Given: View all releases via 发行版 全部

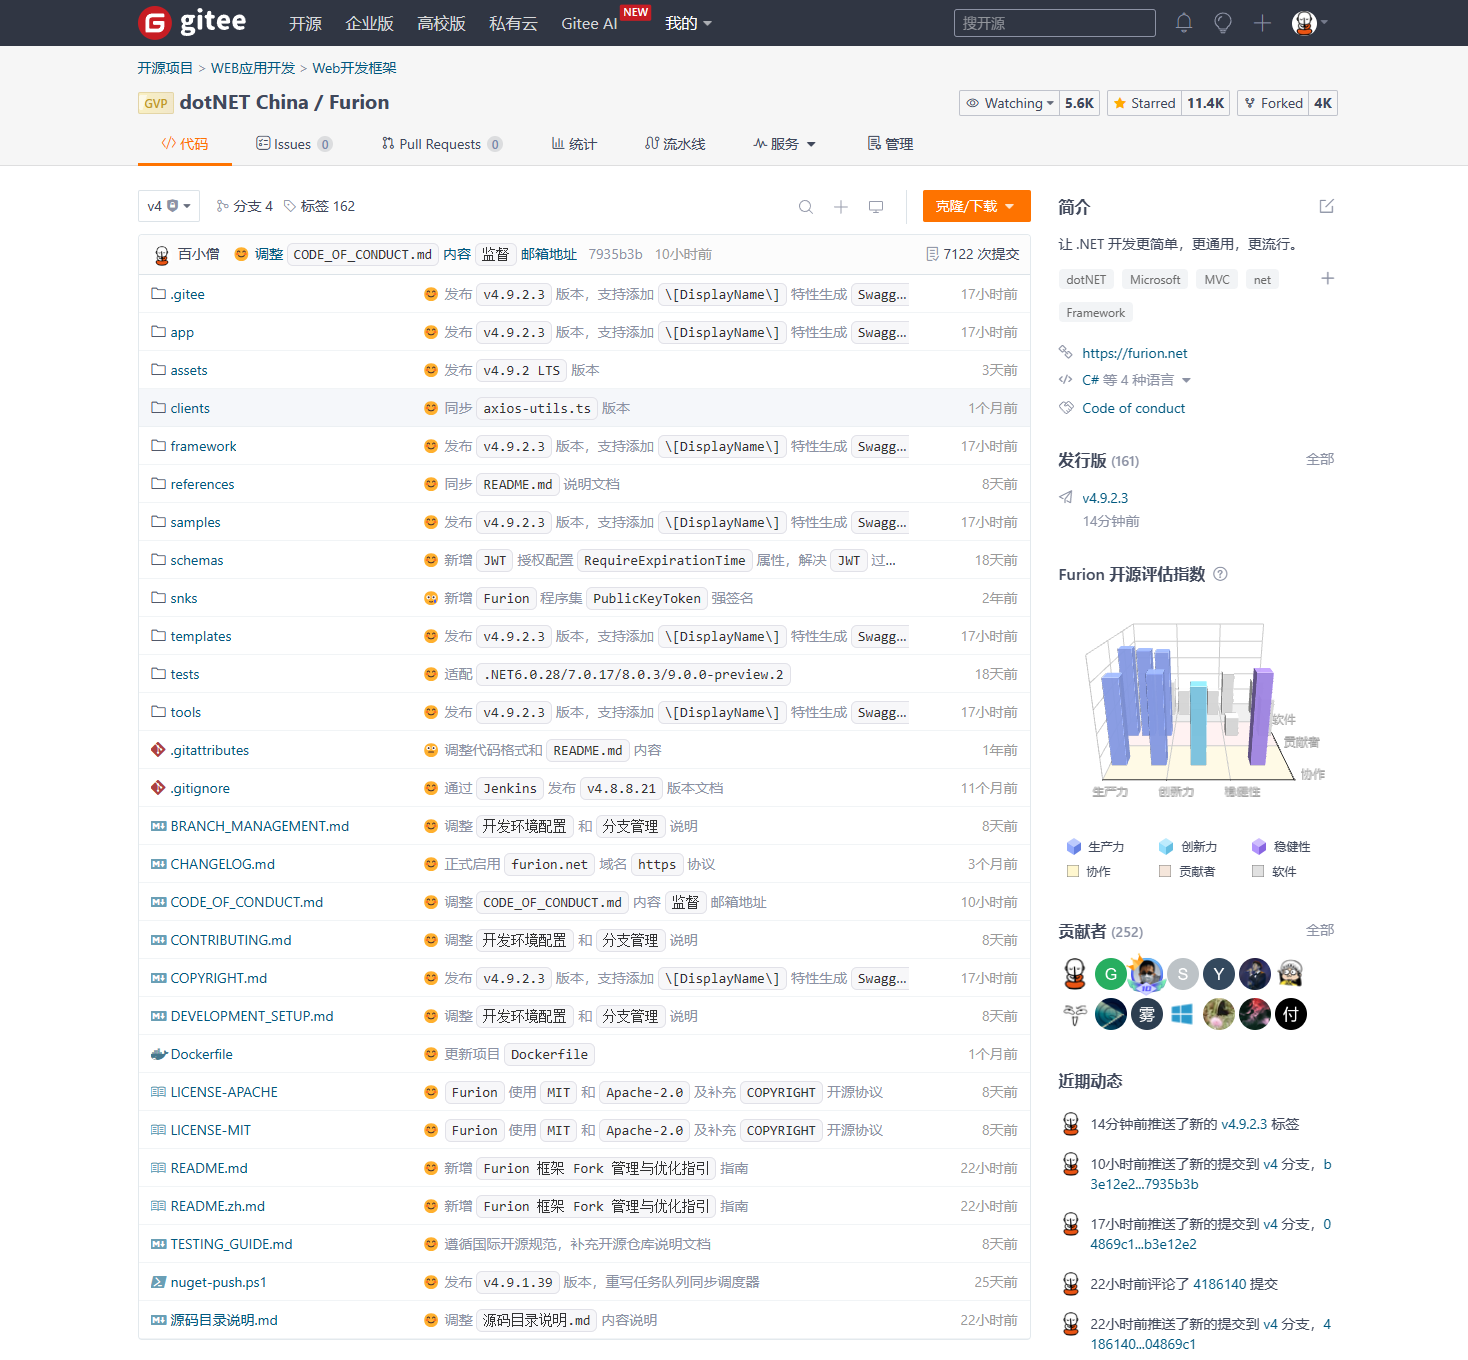Looking at the screenshot, I should [x=1320, y=459].
